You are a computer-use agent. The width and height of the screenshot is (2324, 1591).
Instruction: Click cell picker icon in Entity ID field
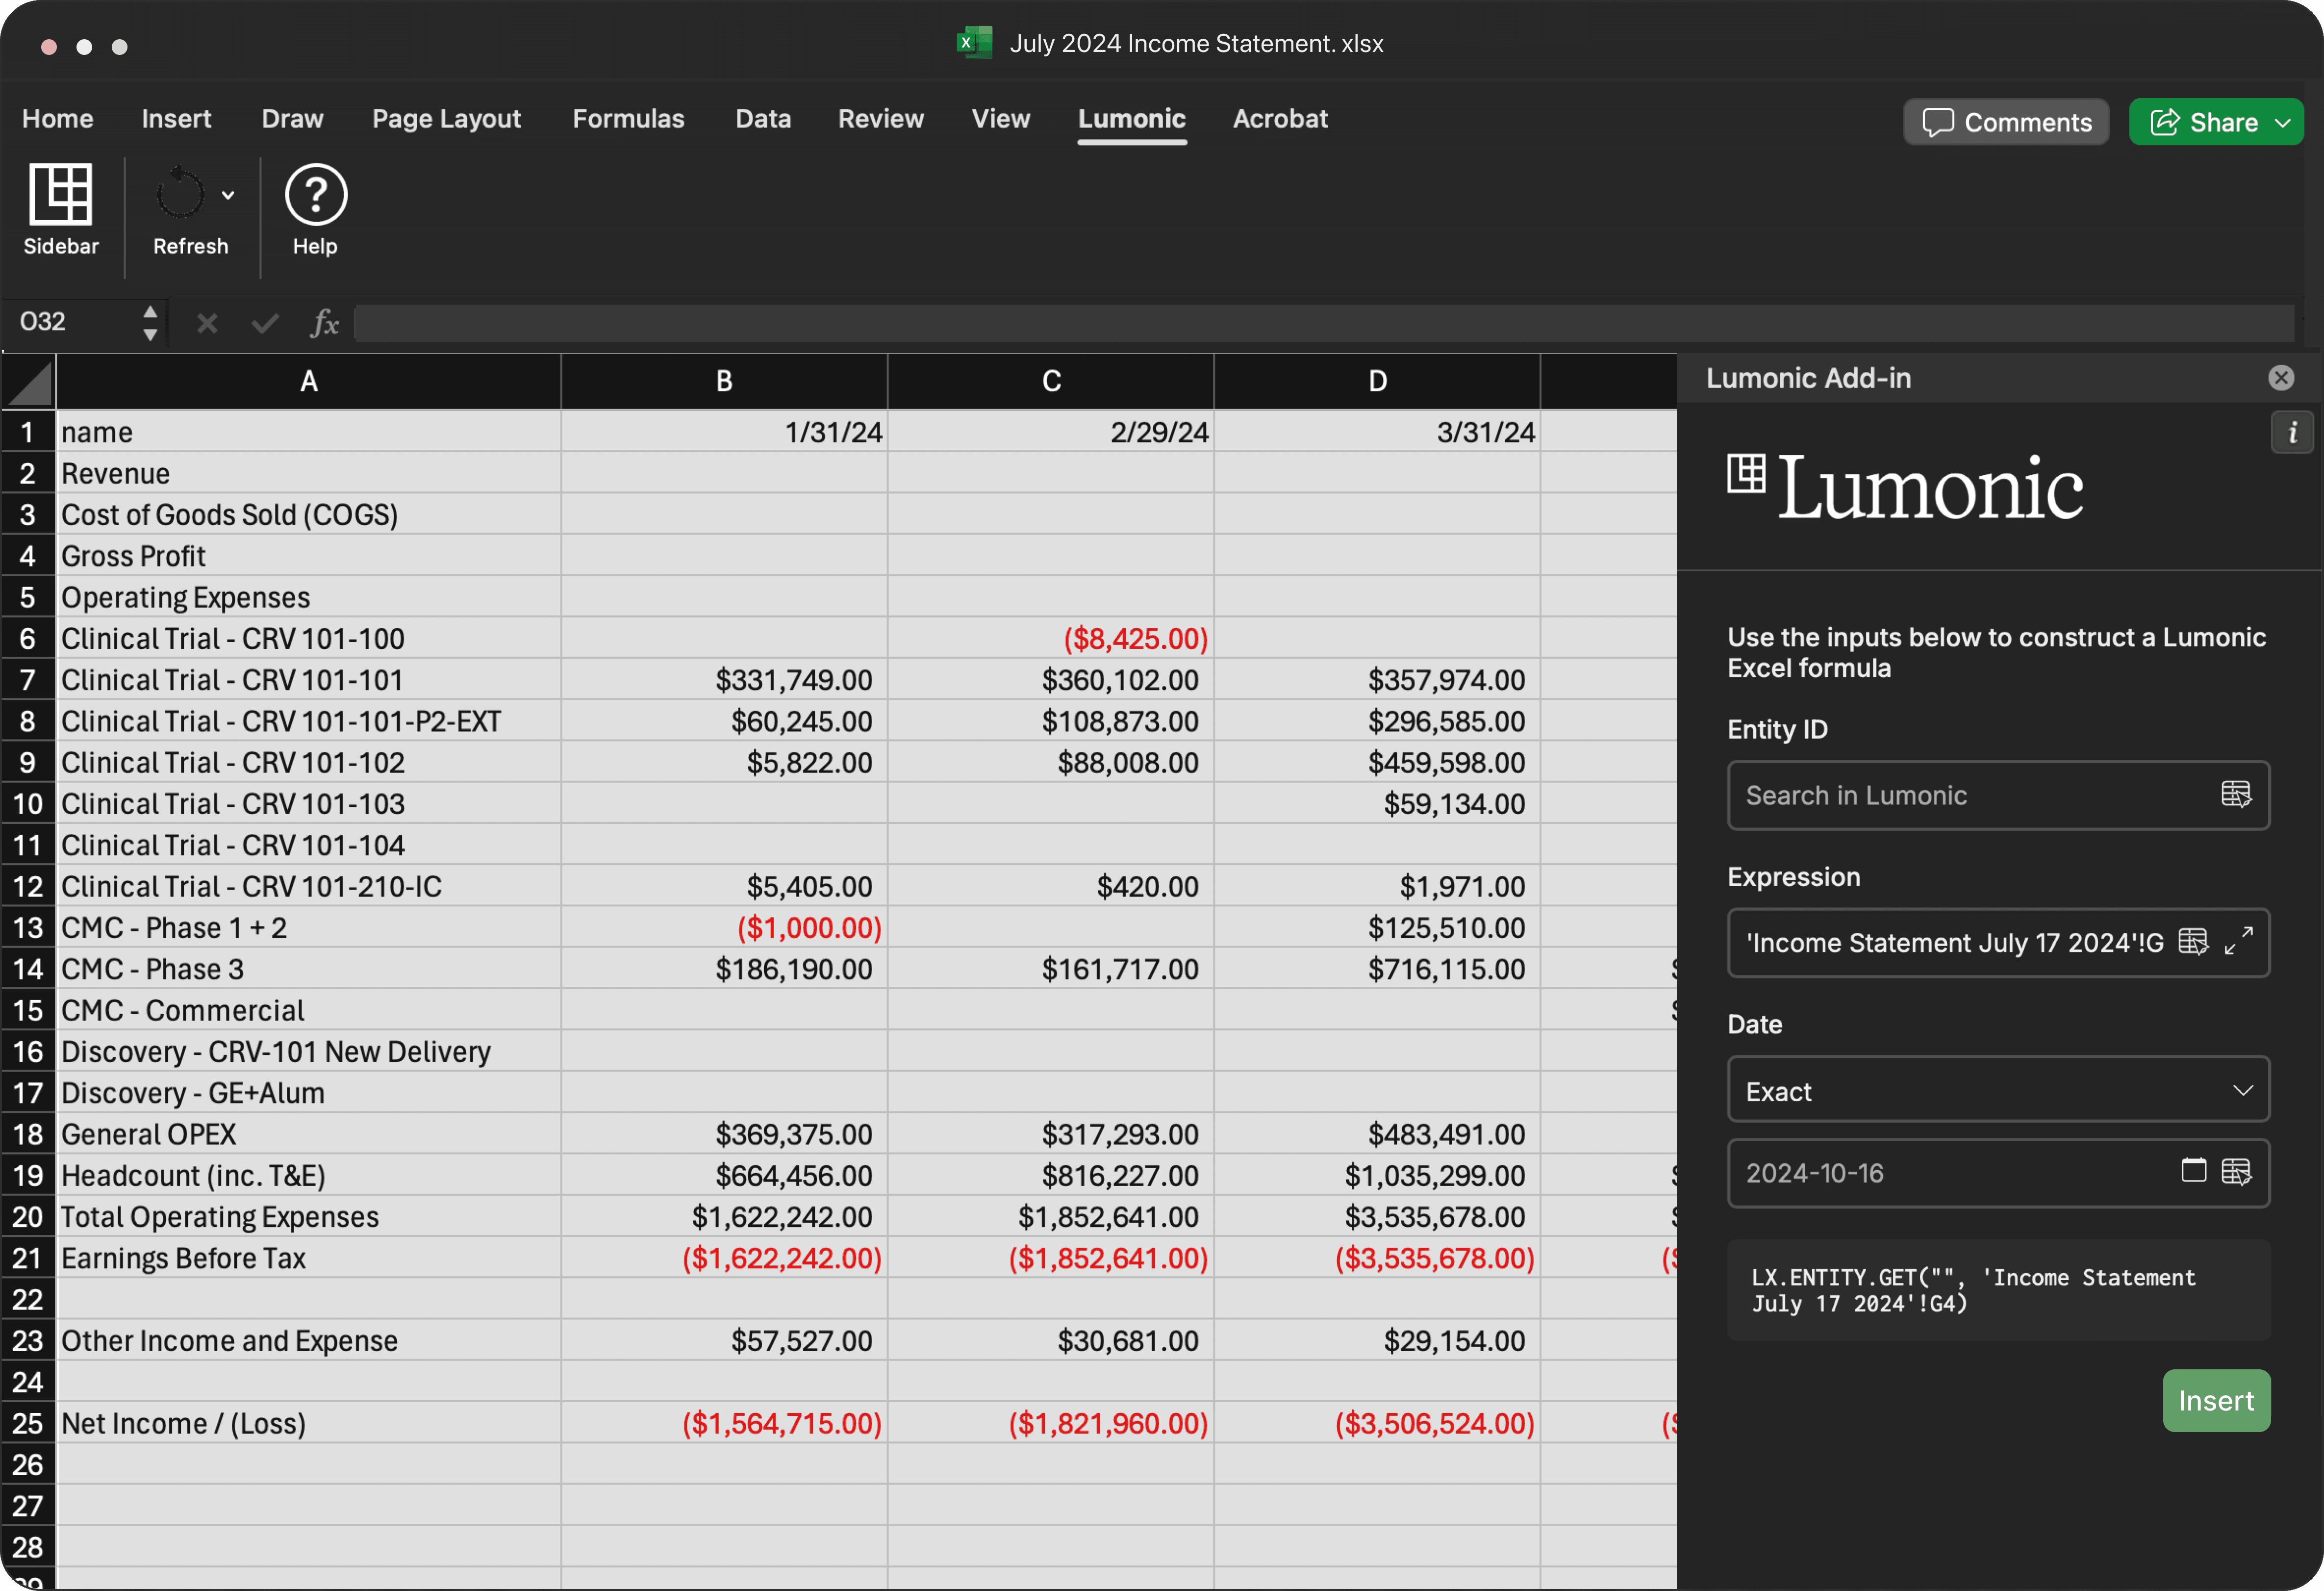(2236, 795)
